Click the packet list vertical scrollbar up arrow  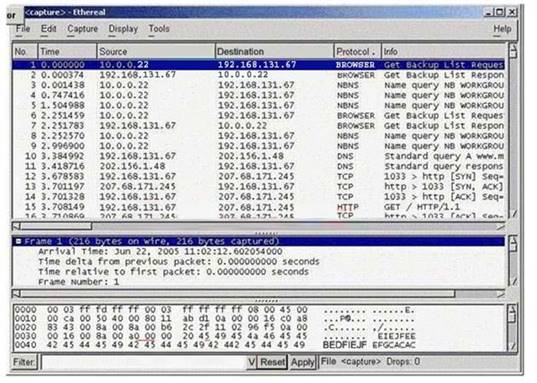tap(513, 46)
